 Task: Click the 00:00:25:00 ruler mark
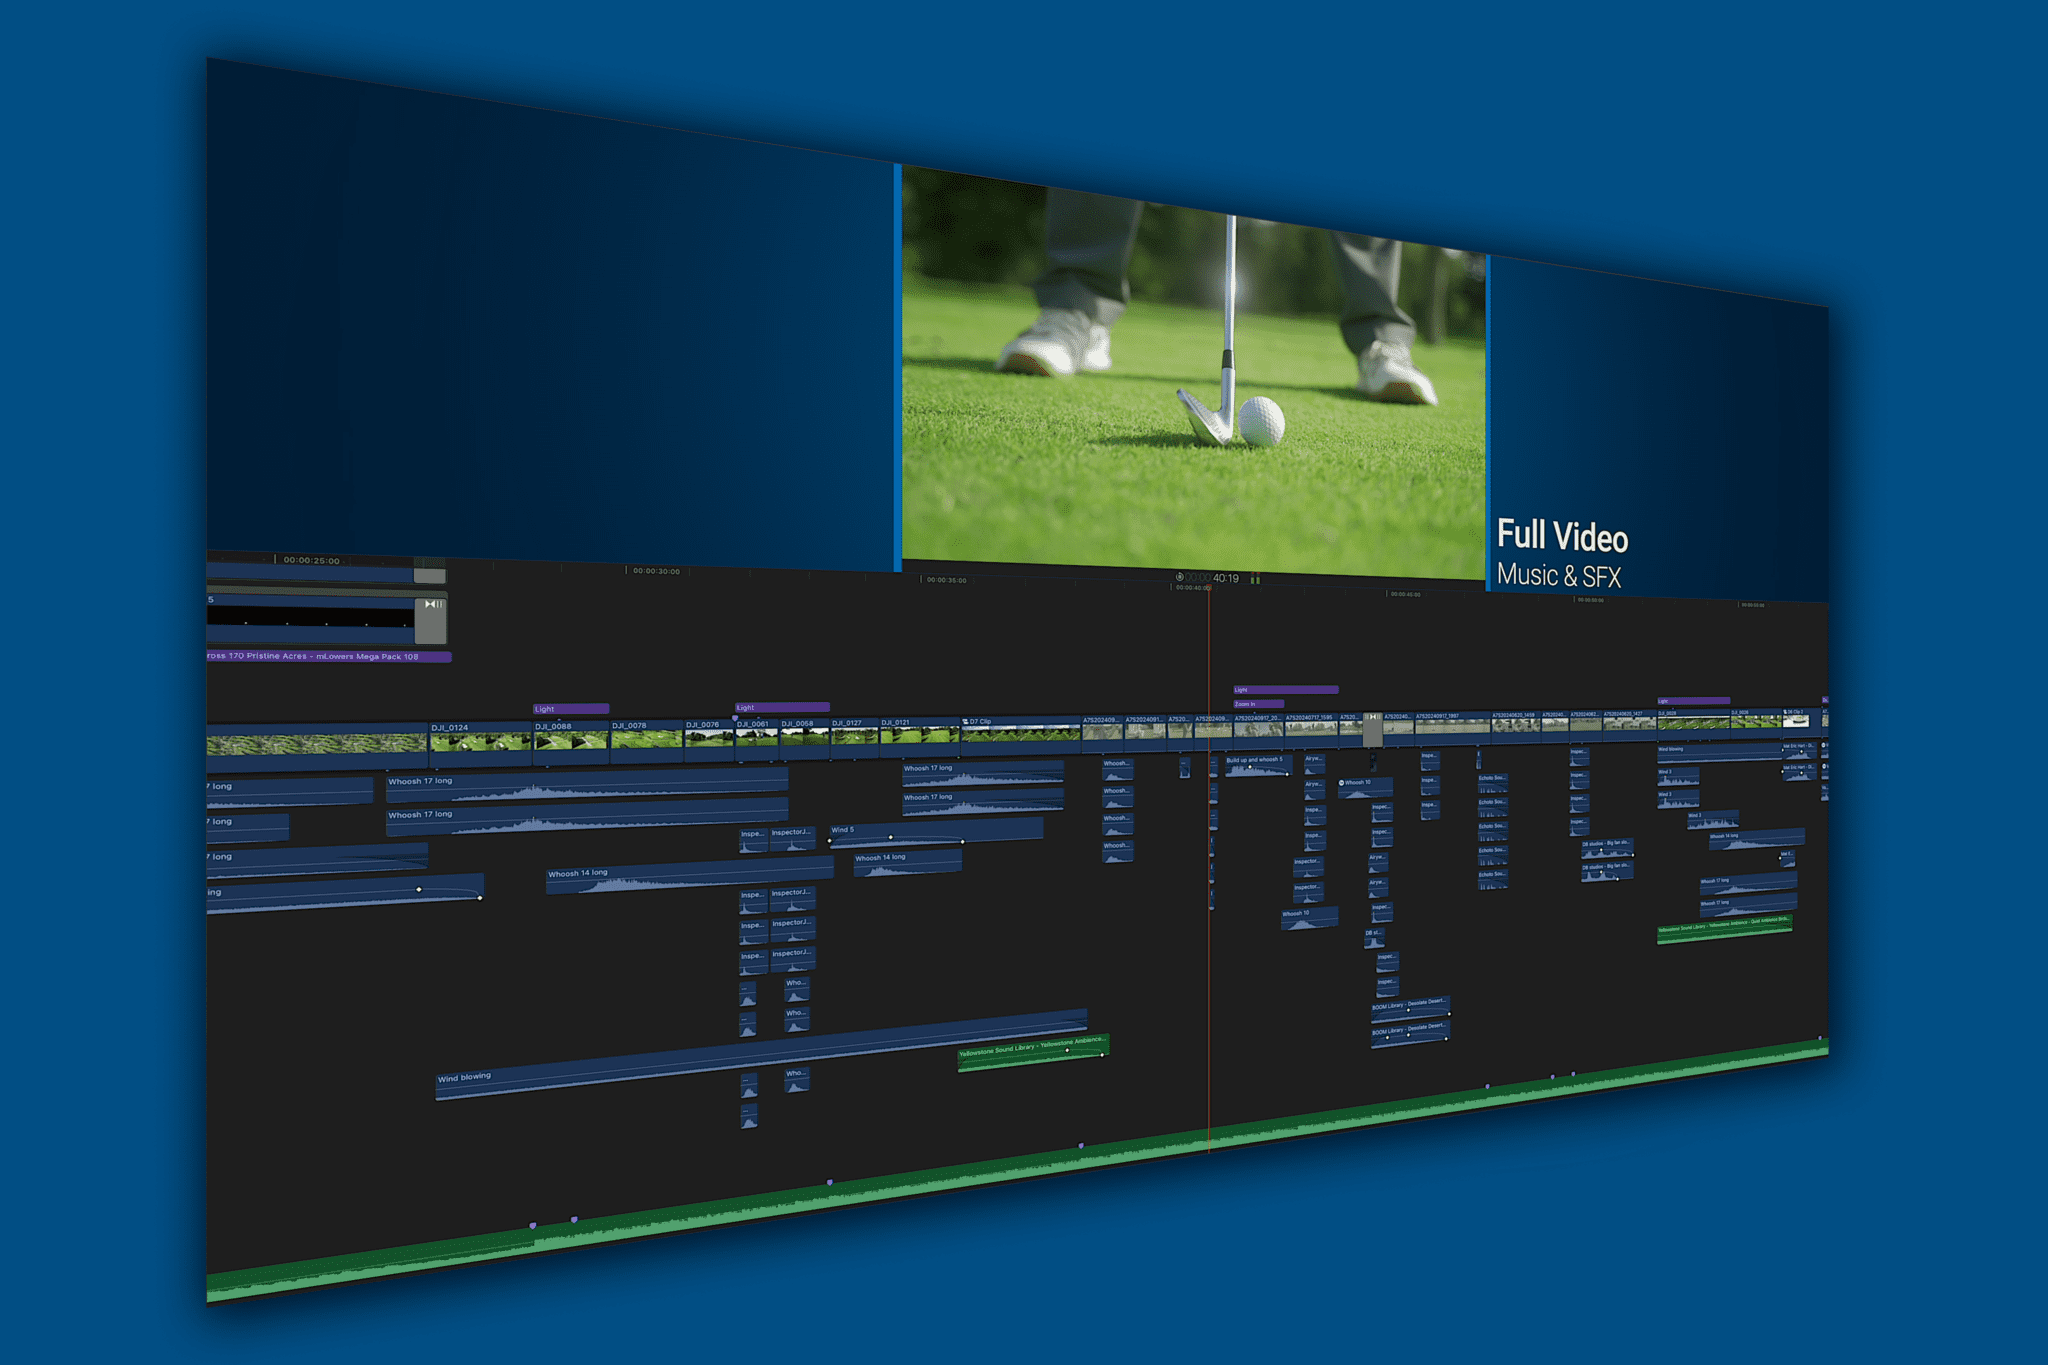[311, 560]
